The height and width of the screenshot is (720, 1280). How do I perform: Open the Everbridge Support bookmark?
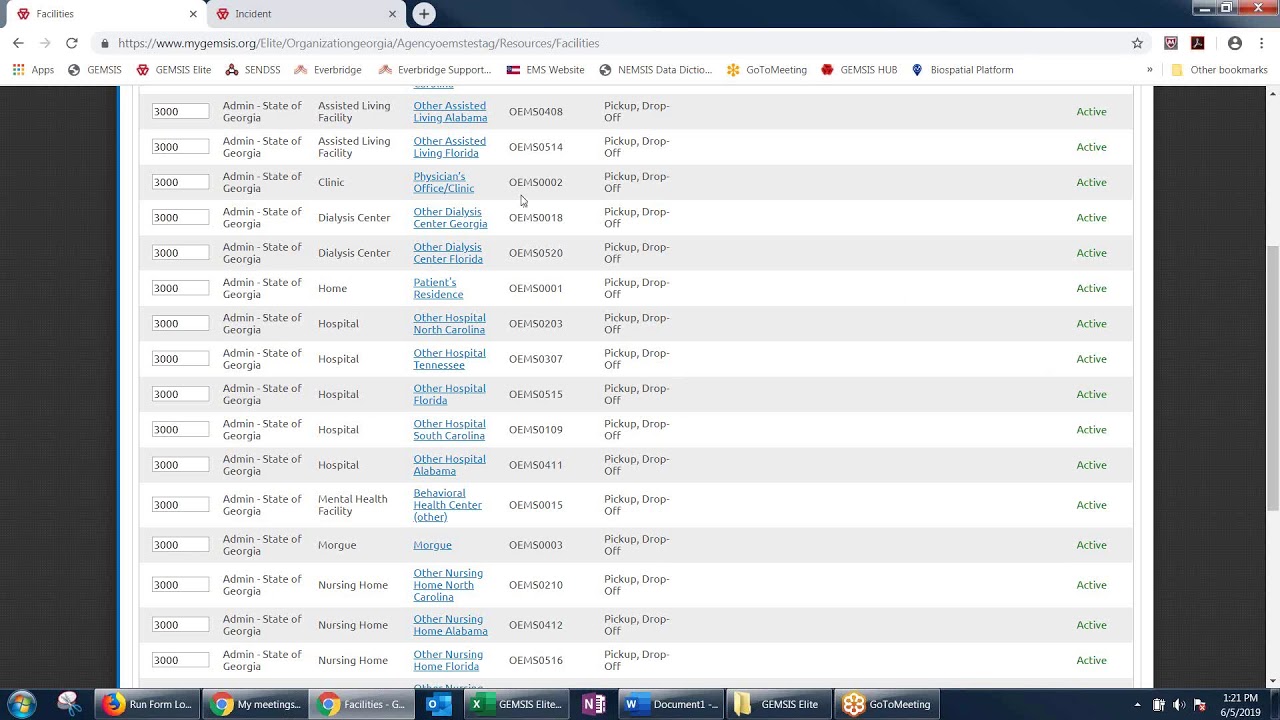435,70
